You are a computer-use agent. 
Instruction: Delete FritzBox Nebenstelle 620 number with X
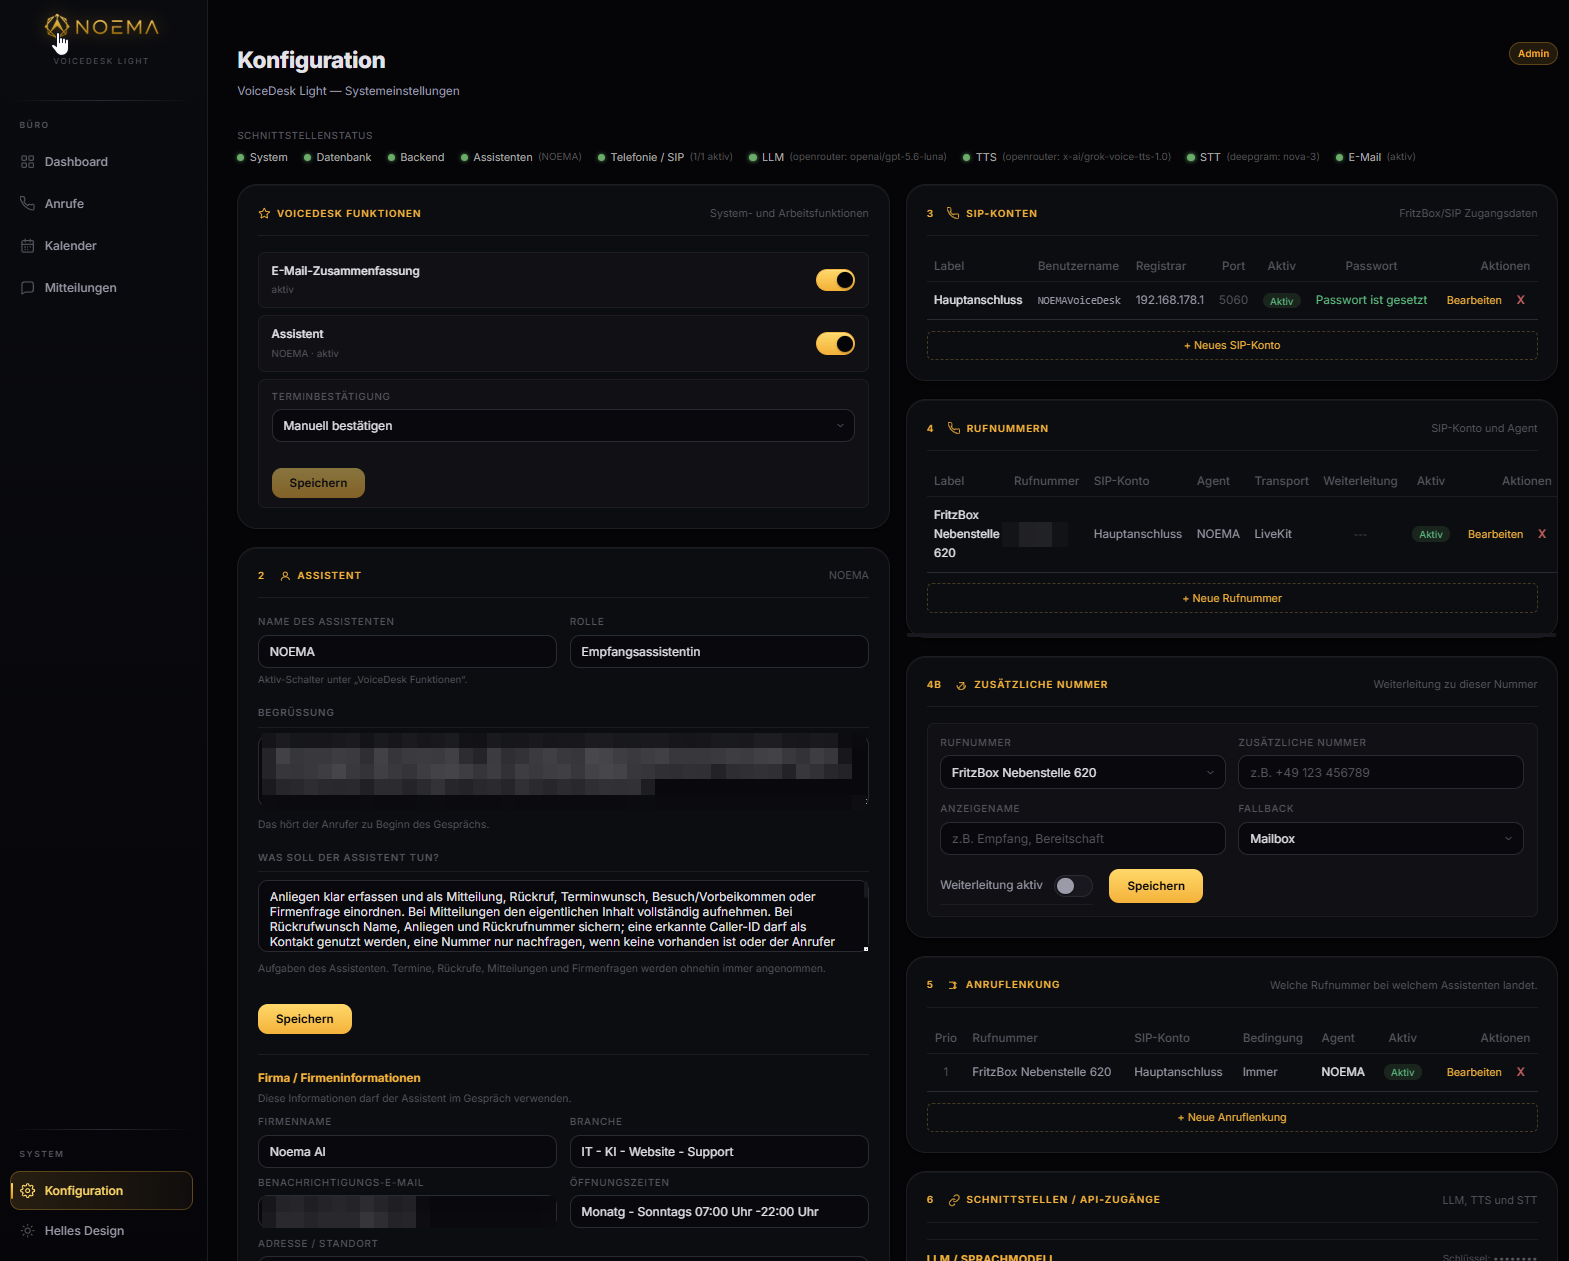point(1542,535)
